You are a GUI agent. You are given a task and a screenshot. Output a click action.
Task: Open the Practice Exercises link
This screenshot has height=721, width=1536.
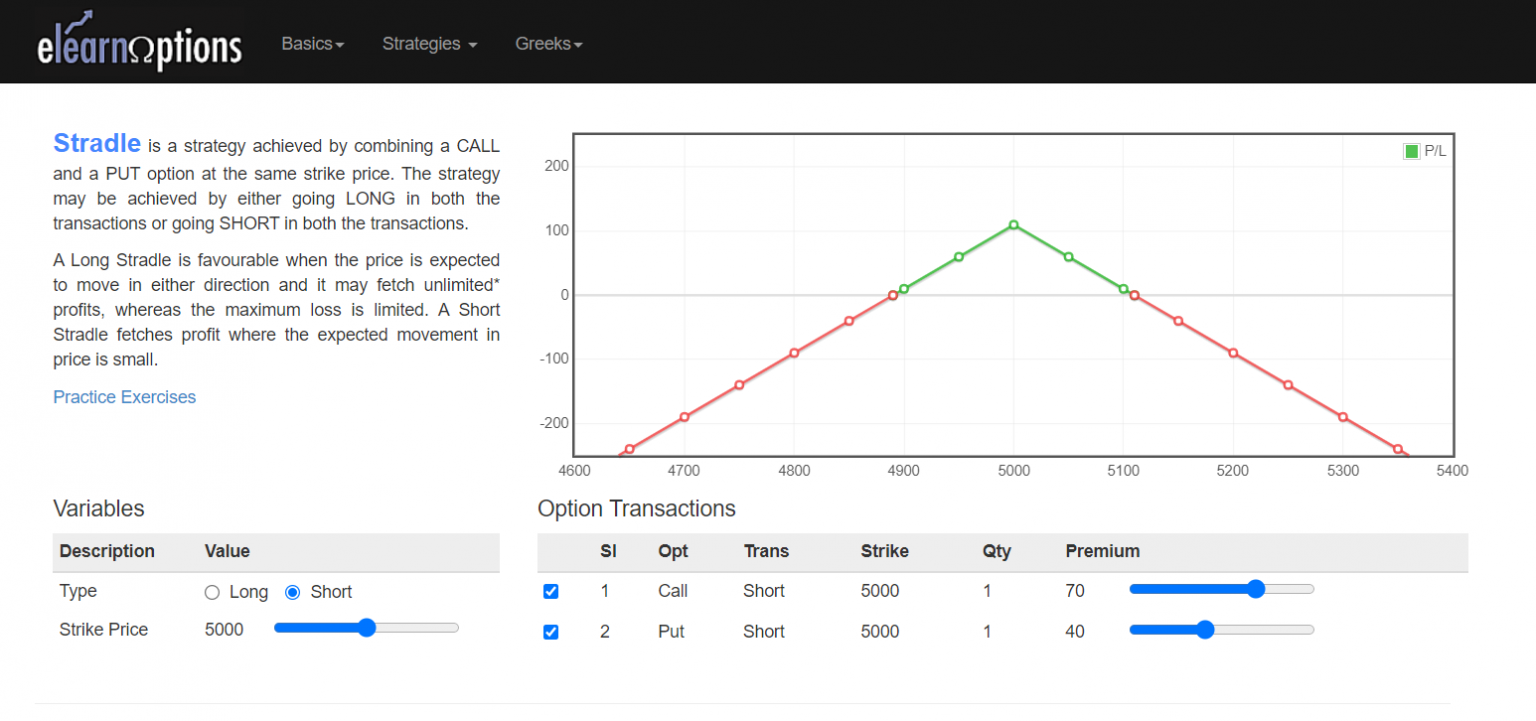click(x=124, y=397)
